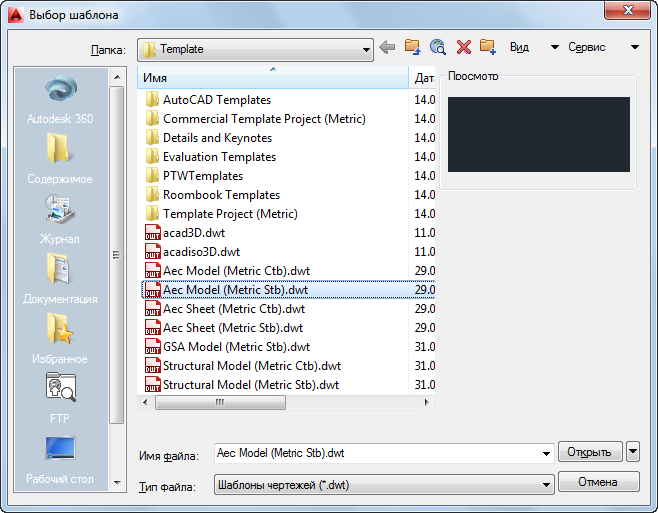This screenshot has width=658, height=513.
Task: Create a new folder
Action: tap(488, 47)
